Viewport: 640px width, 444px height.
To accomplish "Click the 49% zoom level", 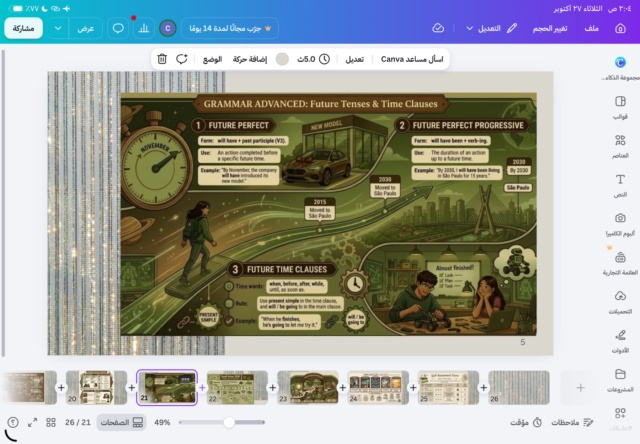I will 162,422.
